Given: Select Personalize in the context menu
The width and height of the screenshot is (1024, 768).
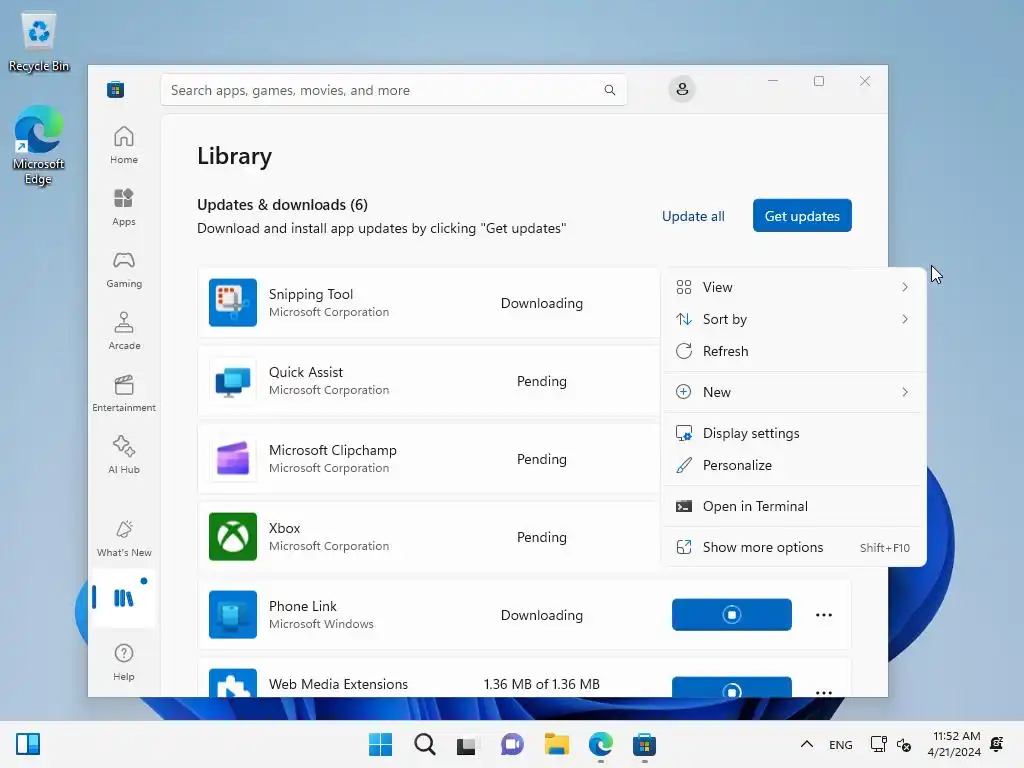Looking at the screenshot, I should pos(793,465).
